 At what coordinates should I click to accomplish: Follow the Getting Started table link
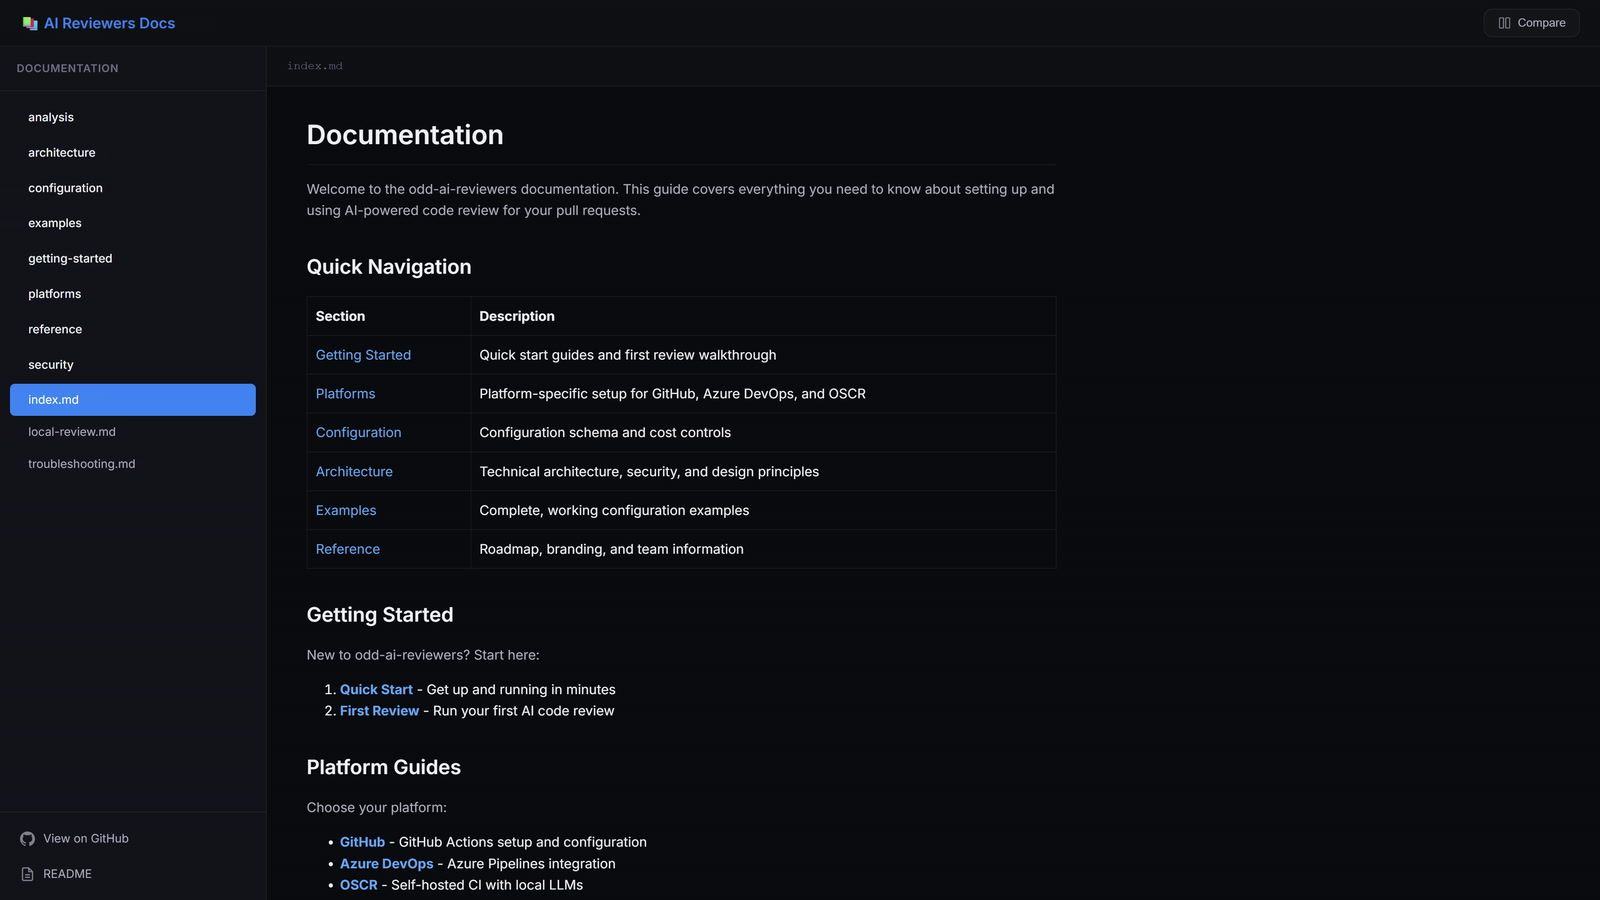(x=363, y=355)
